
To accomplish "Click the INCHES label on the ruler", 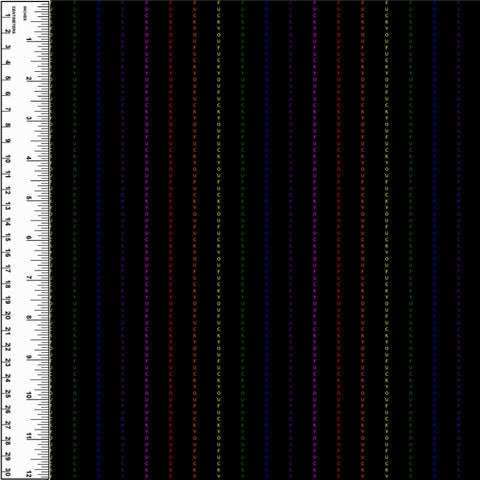I will (x=24, y=14).
